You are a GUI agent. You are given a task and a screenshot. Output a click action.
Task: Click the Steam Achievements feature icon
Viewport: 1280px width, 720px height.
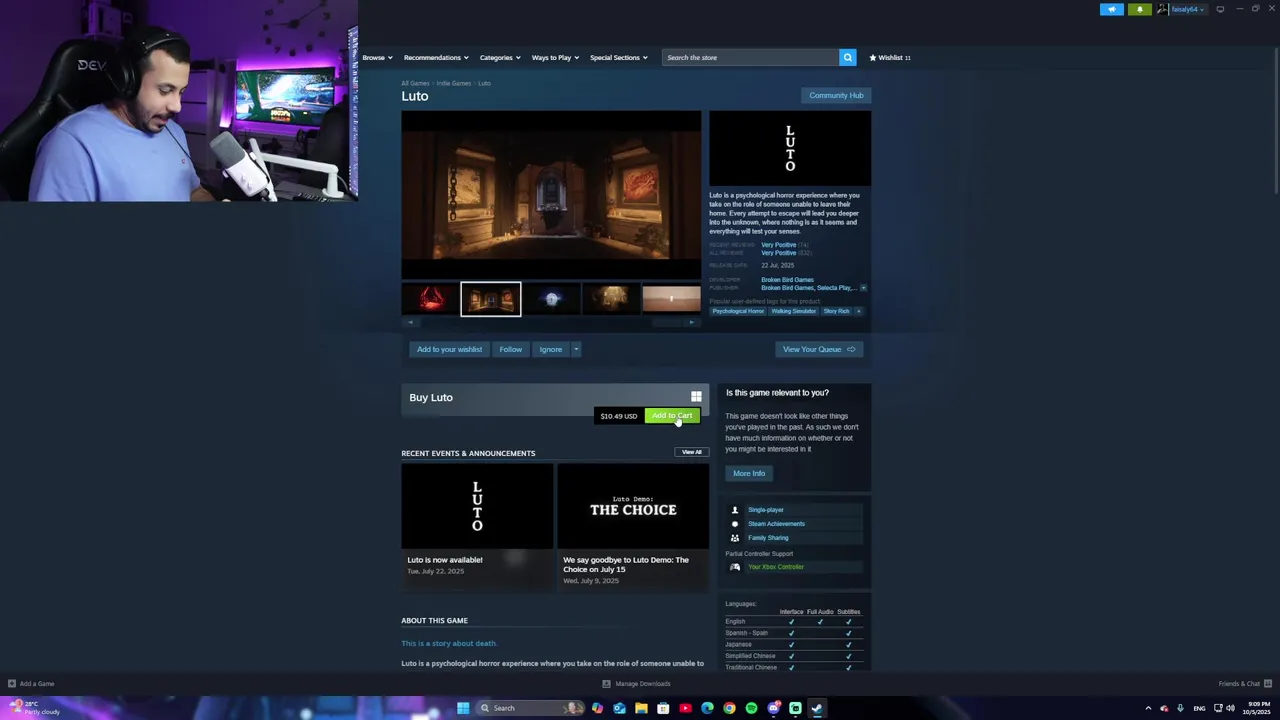[735, 524]
